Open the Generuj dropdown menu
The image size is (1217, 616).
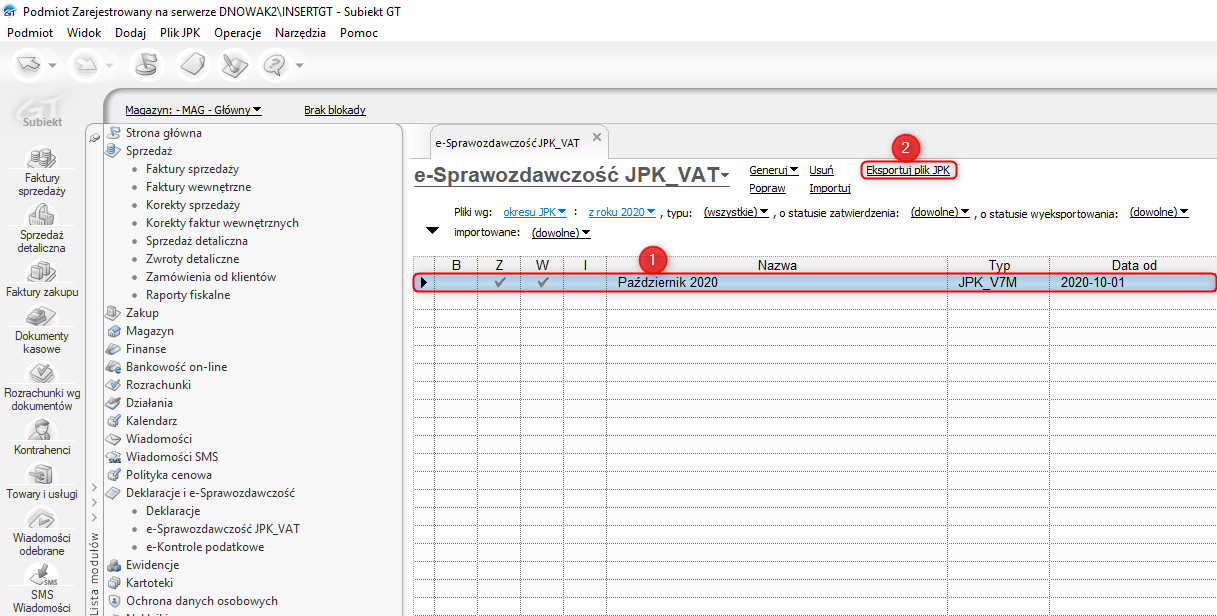click(x=774, y=170)
